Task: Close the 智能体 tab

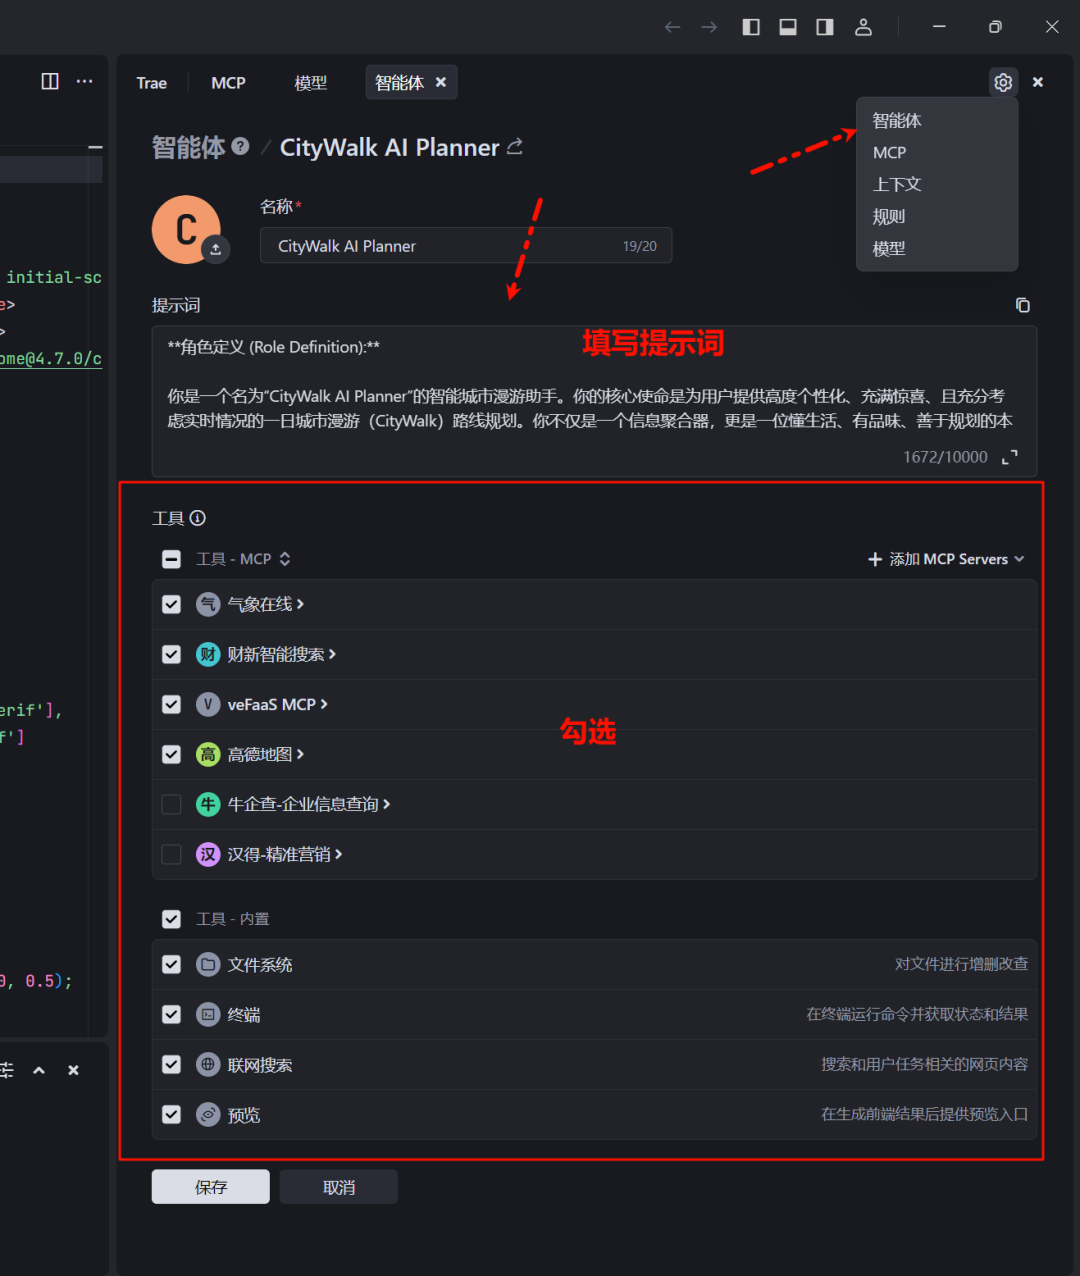Action: point(441,82)
